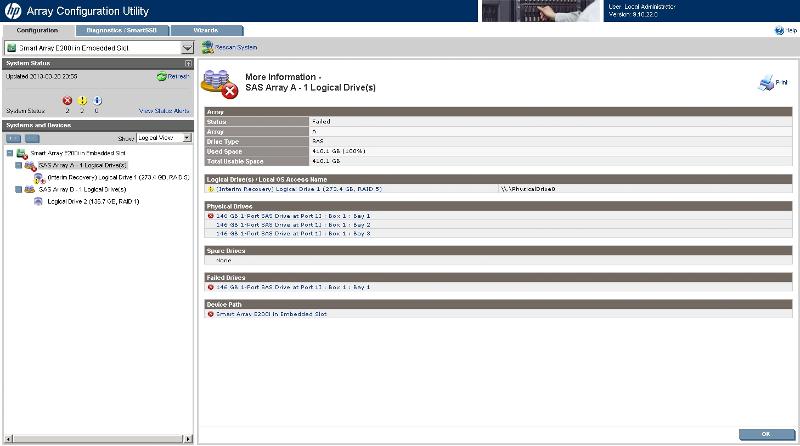Viewport: 800px width, 446px height.
Task: Click the OK button
Action: pos(765,434)
